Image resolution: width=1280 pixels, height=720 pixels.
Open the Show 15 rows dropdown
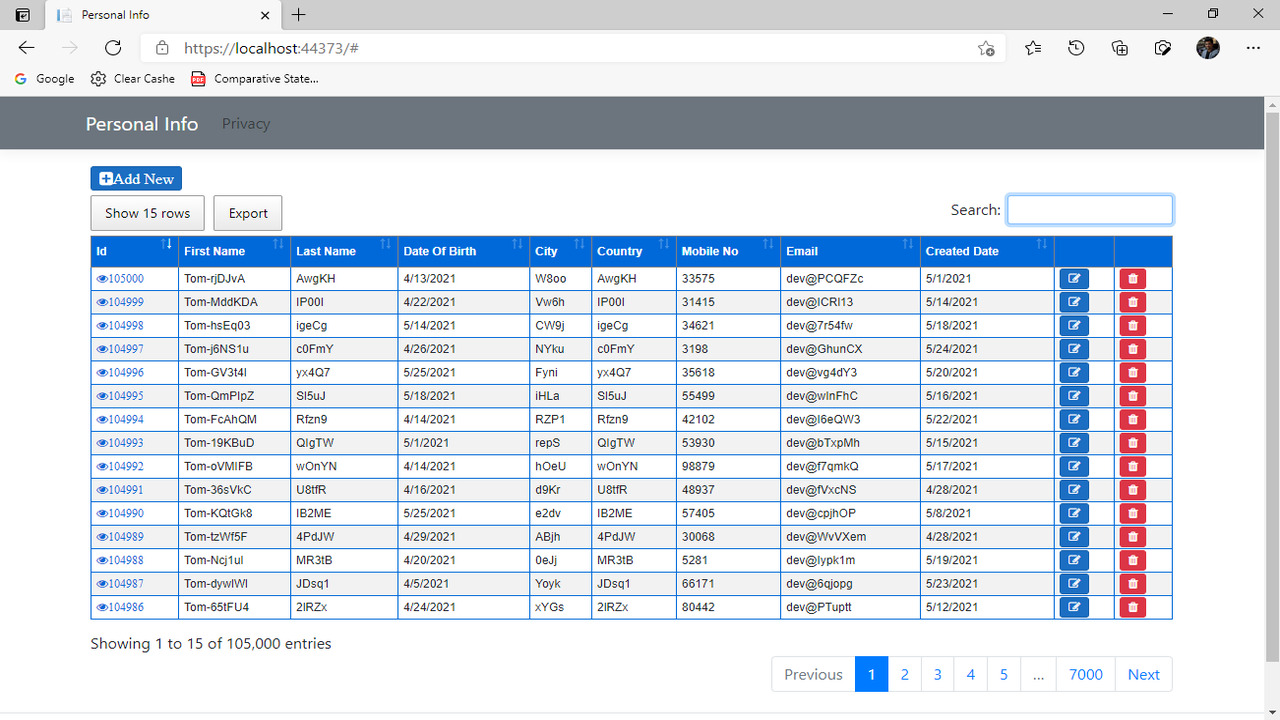coord(147,213)
